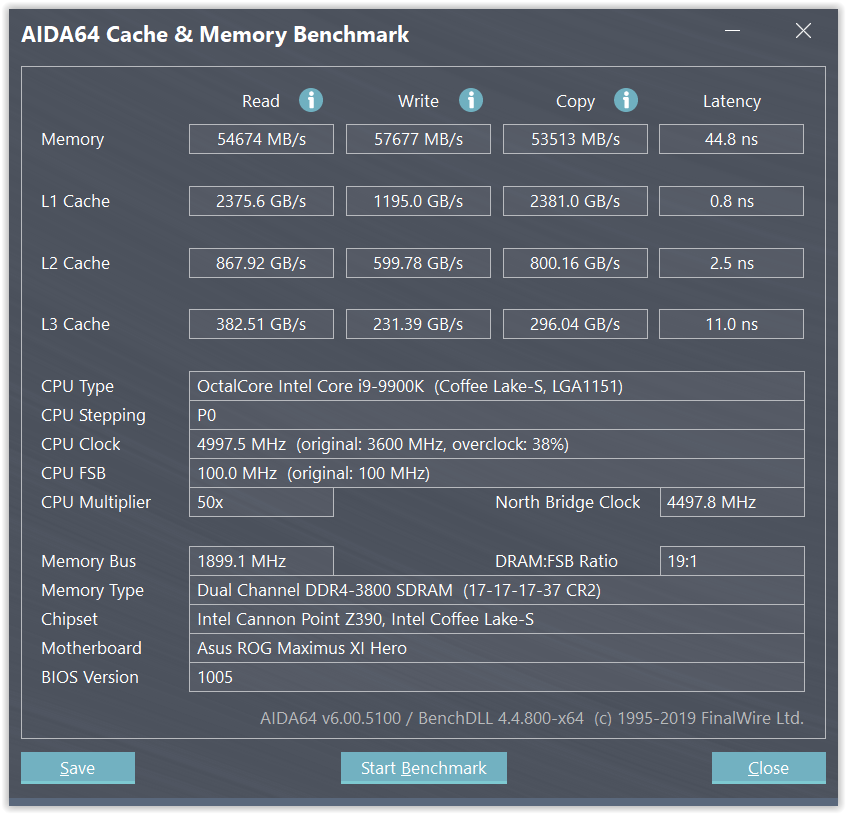The width and height of the screenshot is (846, 814).
Task: Click Motherboard field Asus ROG Maximus XI Hero
Action: coord(497,648)
